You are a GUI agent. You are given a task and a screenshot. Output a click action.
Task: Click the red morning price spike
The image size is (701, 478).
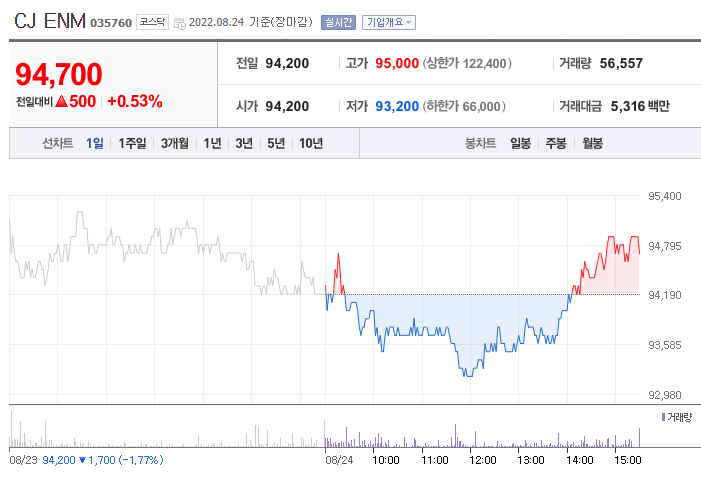click(338, 273)
